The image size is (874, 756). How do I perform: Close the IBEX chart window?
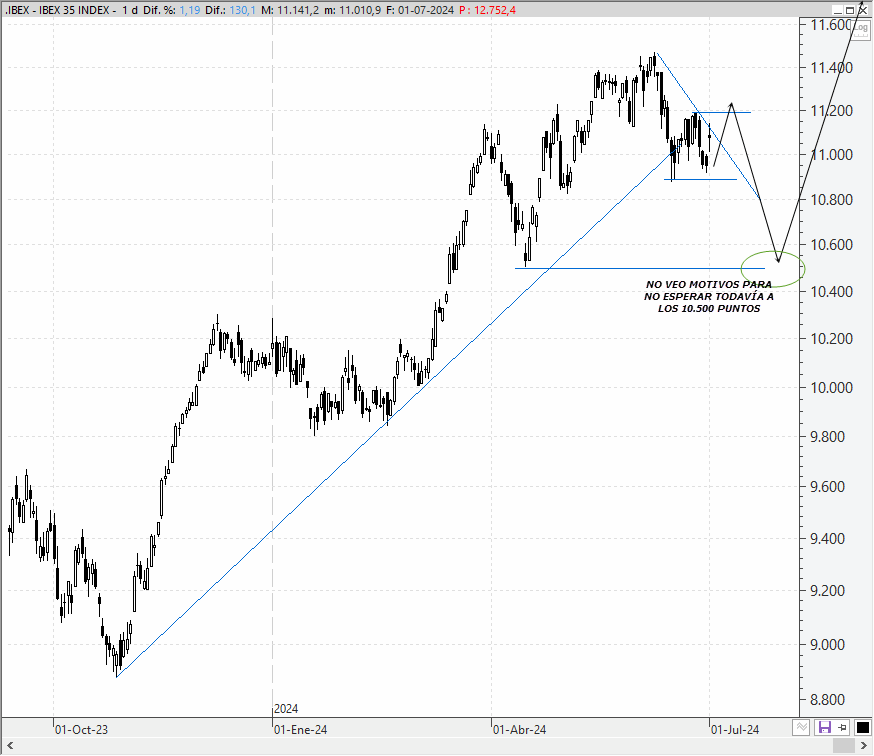[x=862, y=11]
